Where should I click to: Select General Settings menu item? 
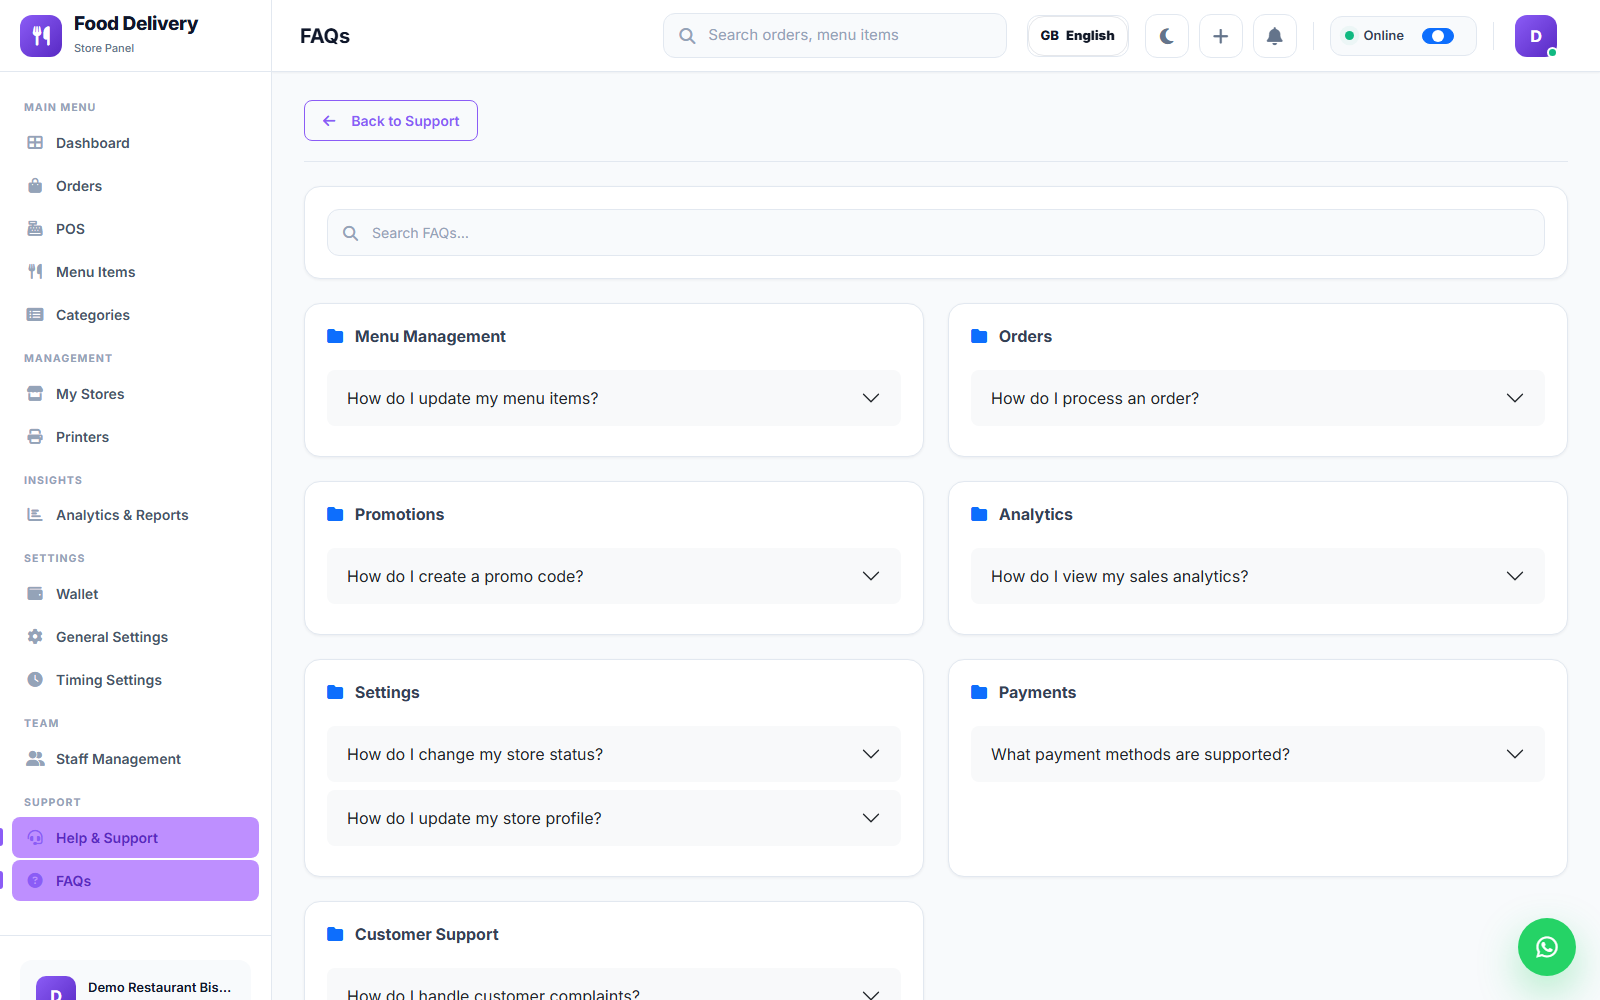[135, 637]
